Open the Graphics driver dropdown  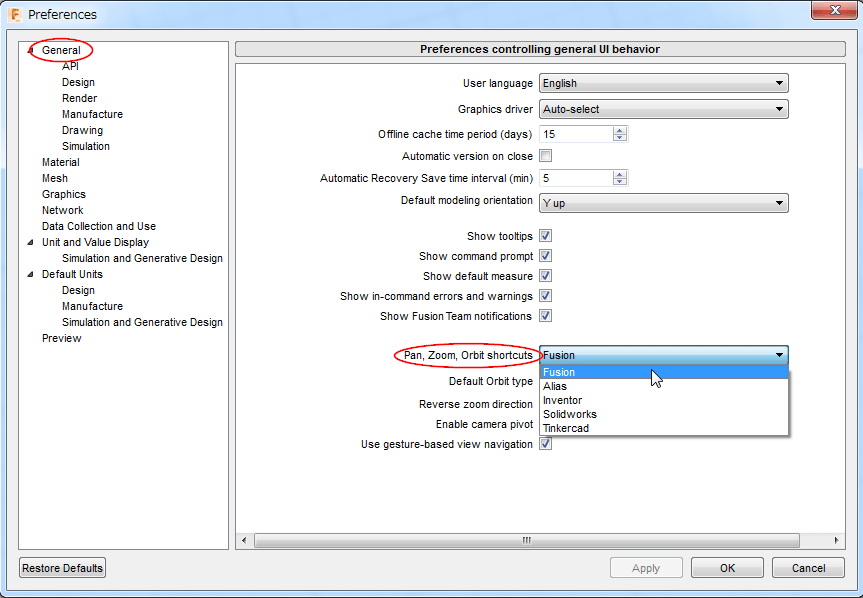coord(780,109)
